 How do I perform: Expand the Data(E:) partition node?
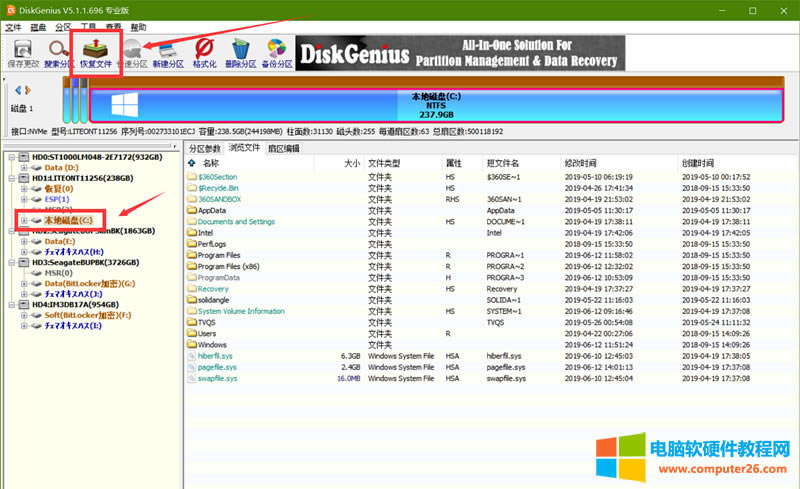point(23,241)
